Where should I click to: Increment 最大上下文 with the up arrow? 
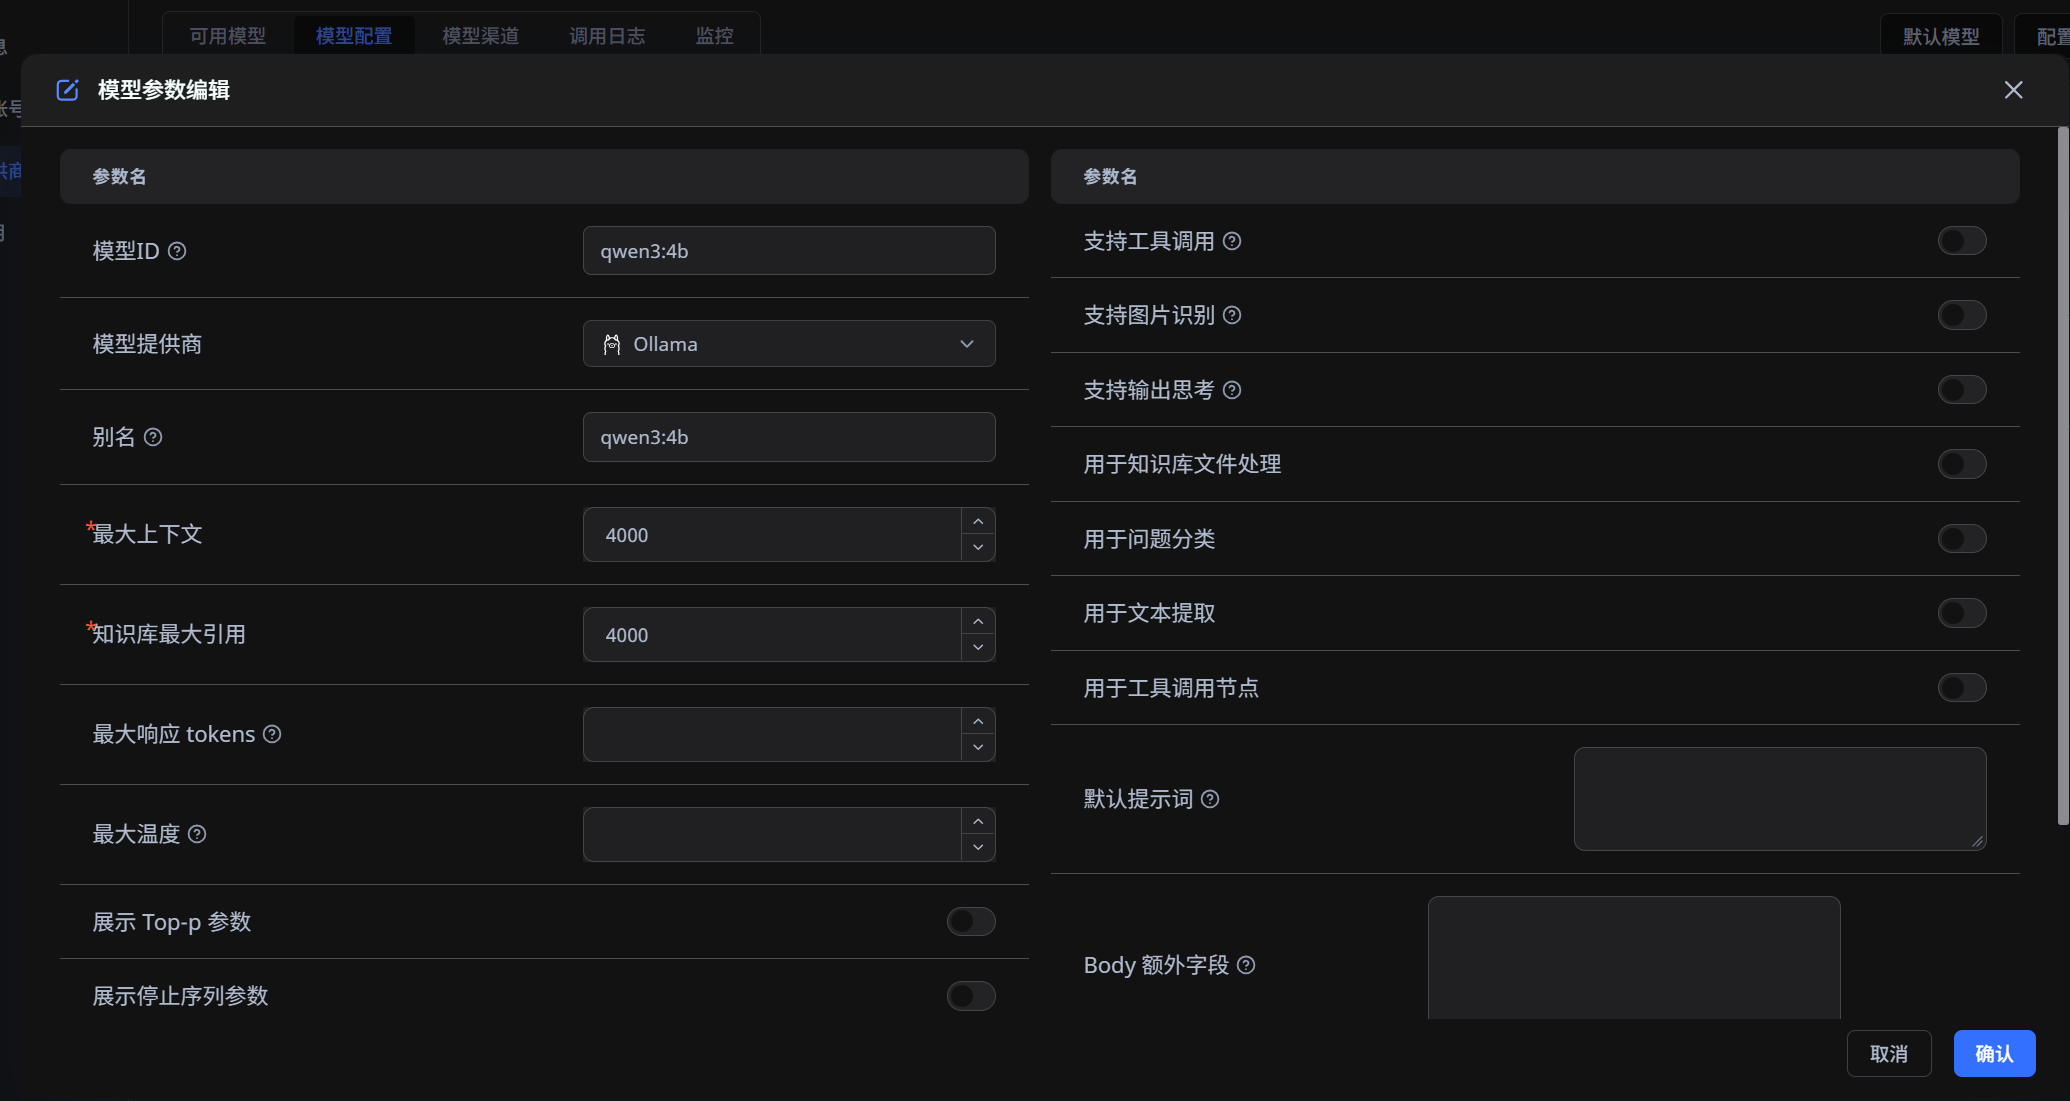click(x=978, y=521)
